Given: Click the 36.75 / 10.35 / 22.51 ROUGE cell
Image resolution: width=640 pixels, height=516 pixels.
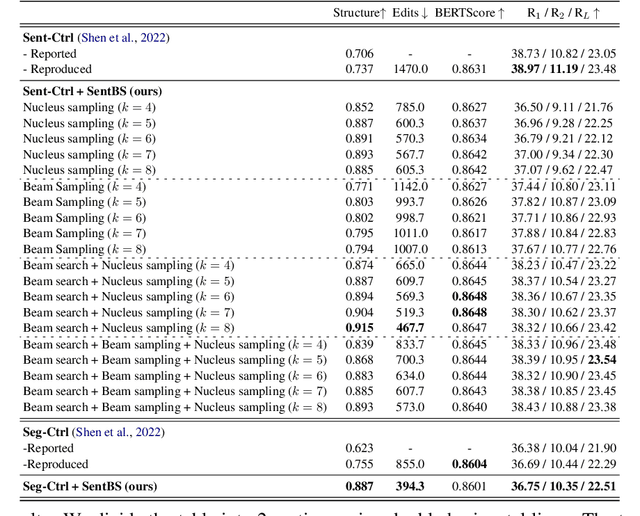Looking at the screenshot, I should [563, 486].
